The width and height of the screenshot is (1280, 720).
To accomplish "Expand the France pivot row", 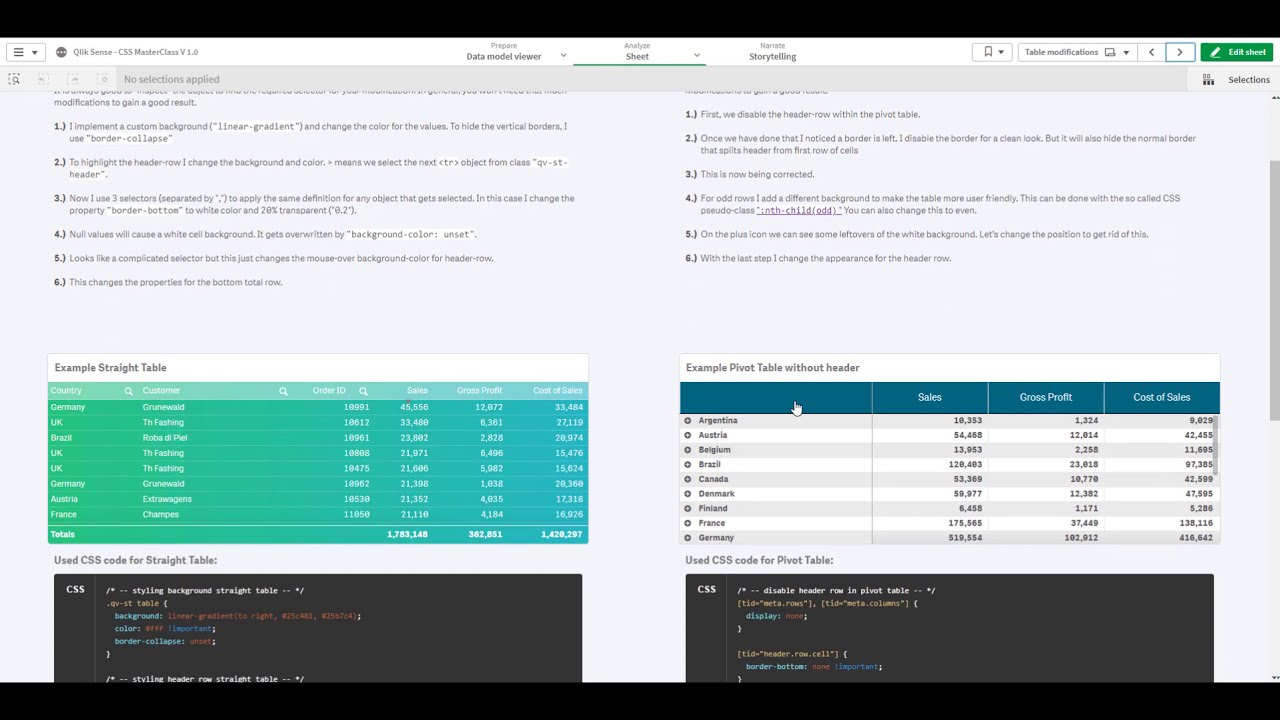I will 688,523.
